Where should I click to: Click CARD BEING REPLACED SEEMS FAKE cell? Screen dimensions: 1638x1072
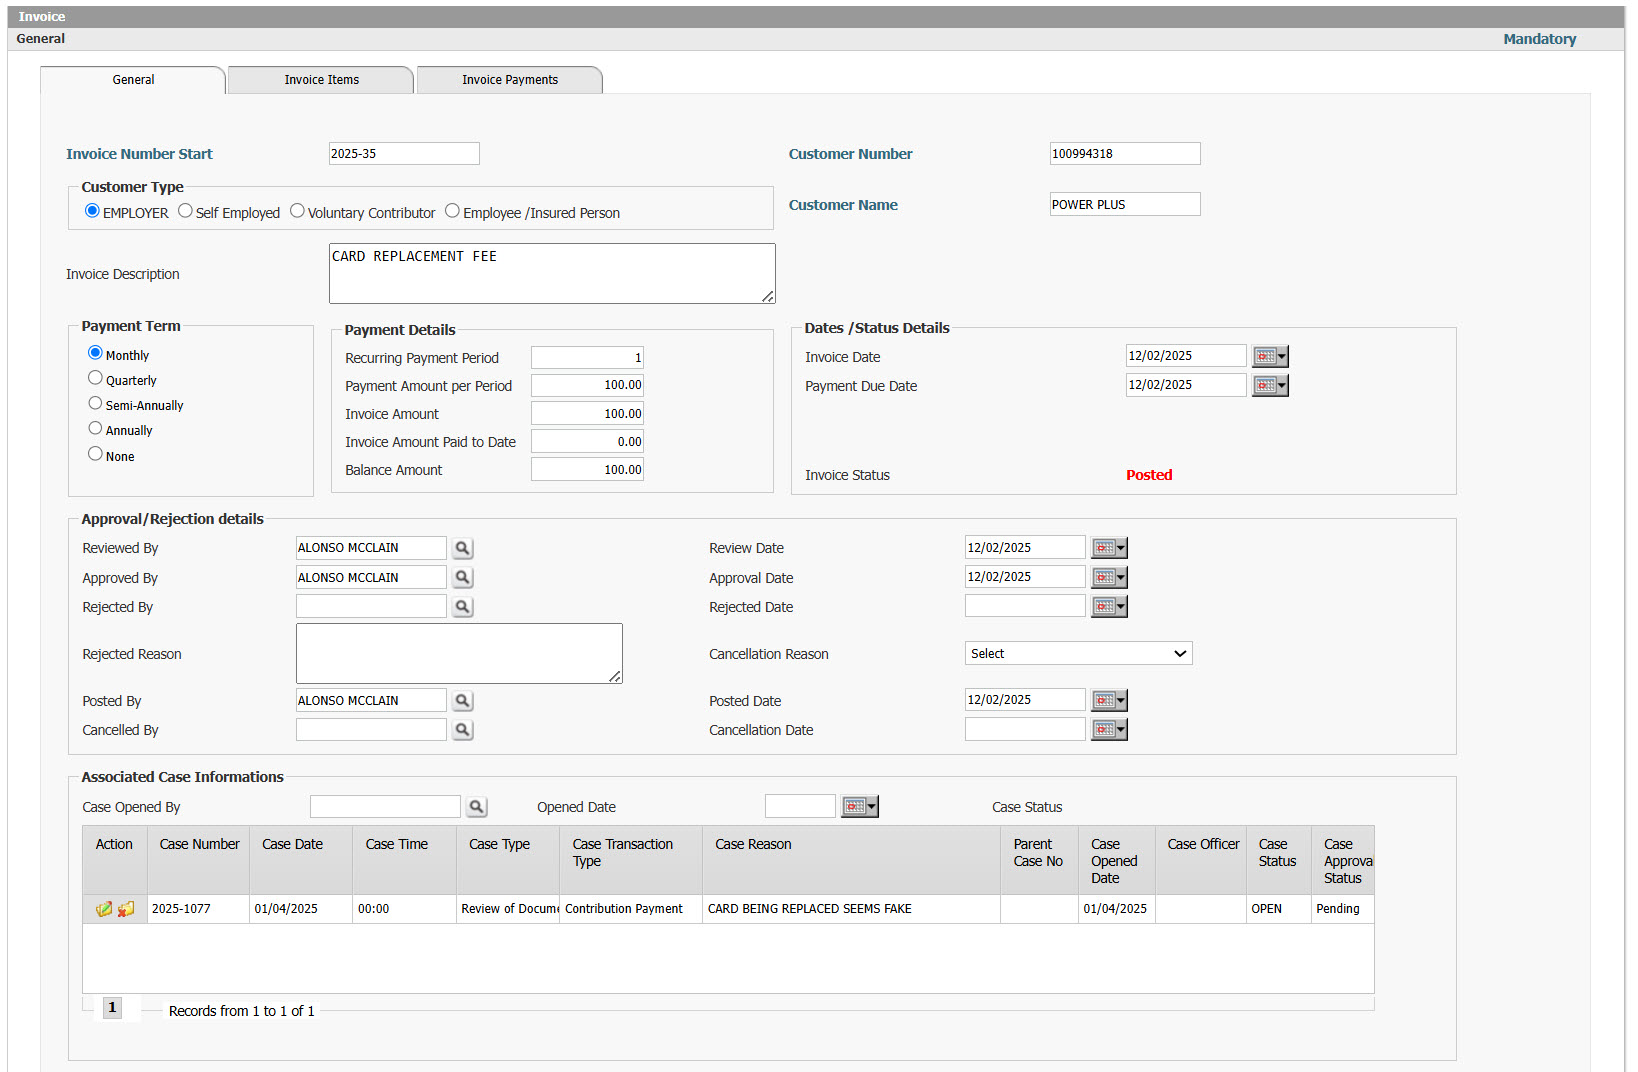(851, 909)
